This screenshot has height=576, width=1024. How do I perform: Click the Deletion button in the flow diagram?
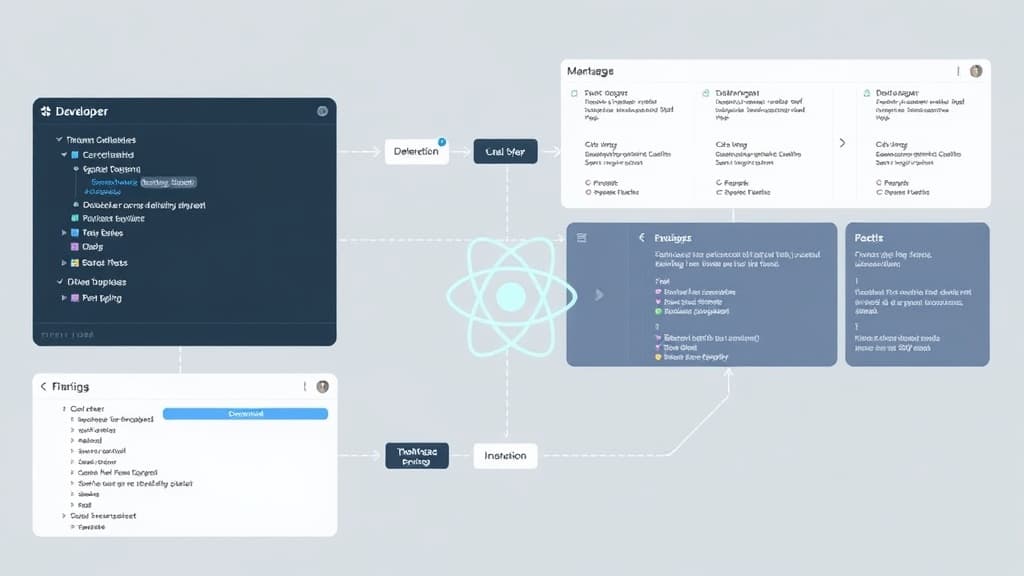[x=417, y=150]
